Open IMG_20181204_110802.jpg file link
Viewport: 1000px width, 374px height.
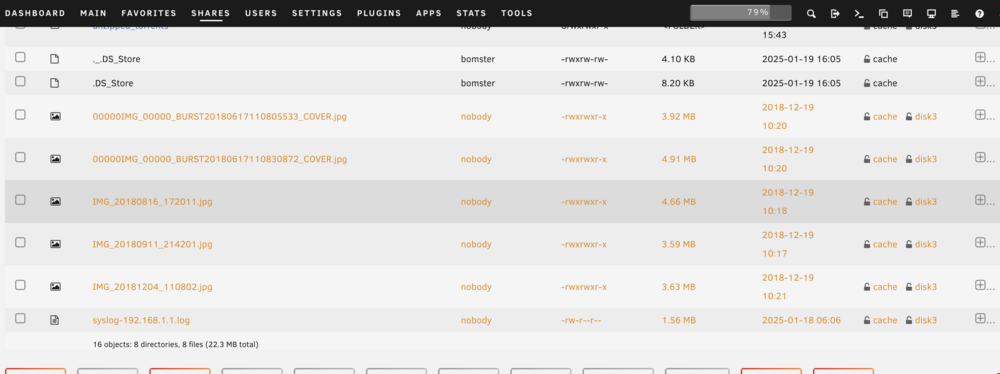point(152,287)
